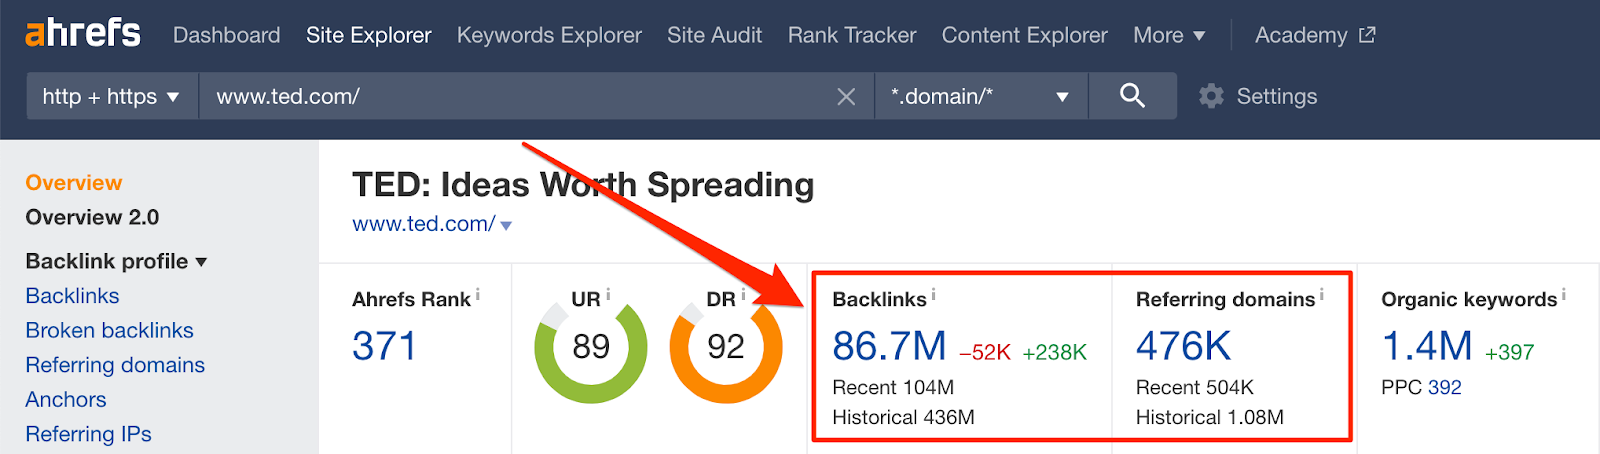Screen dimensions: 1600x454
Task: Show info tooltip icon for Organic keywords
Action: (1563, 294)
